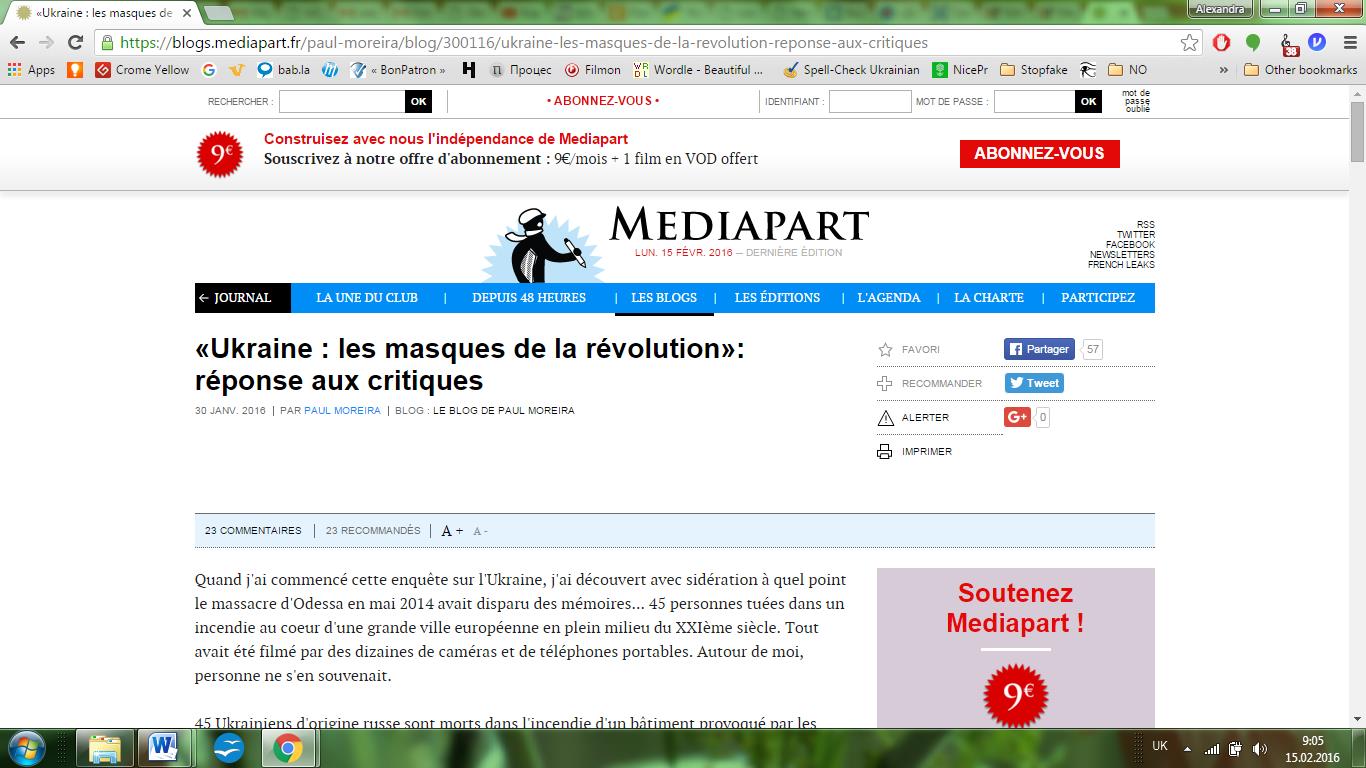Mark article as FAVORI star
This screenshot has width=1366, height=768.
pos(884,350)
